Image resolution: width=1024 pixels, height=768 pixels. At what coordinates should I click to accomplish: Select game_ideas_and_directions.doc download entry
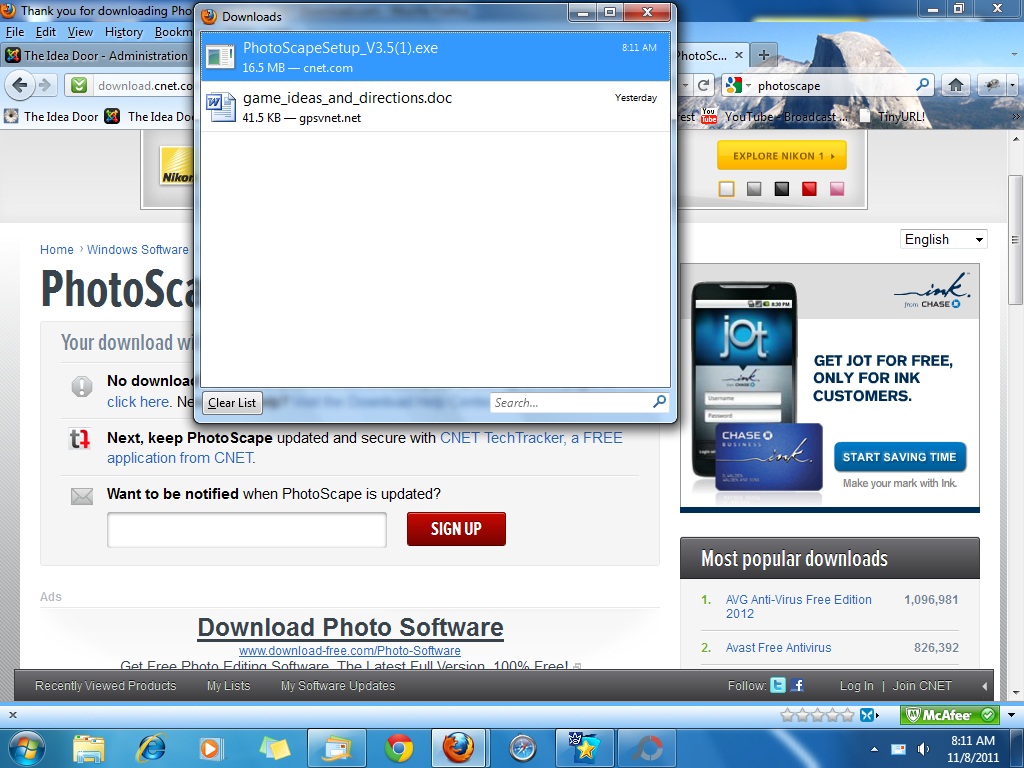[x=436, y=107]
